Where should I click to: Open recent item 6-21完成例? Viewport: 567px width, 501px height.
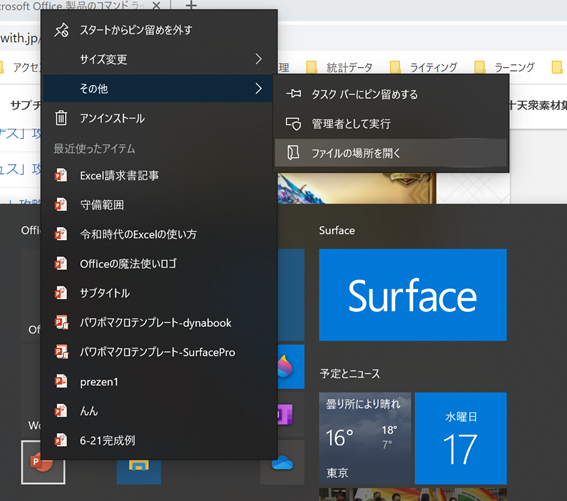[159, 441]
